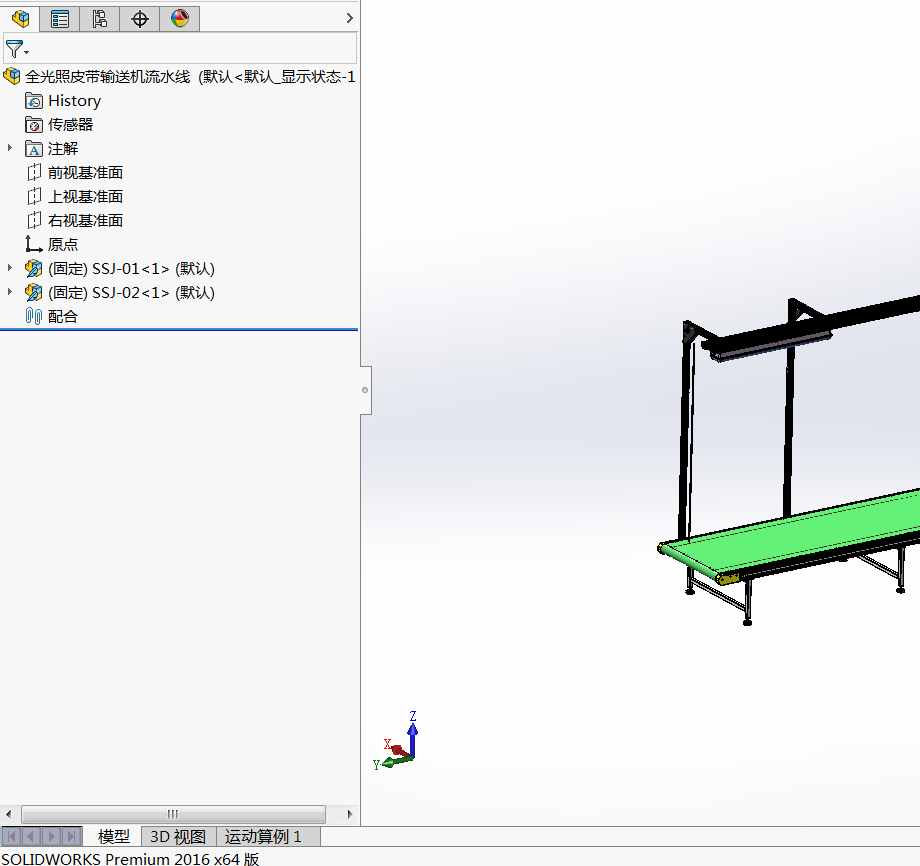Click the 传感器 sensor folder icon
This screenshot has width=920, height=866.
[34, 125]
